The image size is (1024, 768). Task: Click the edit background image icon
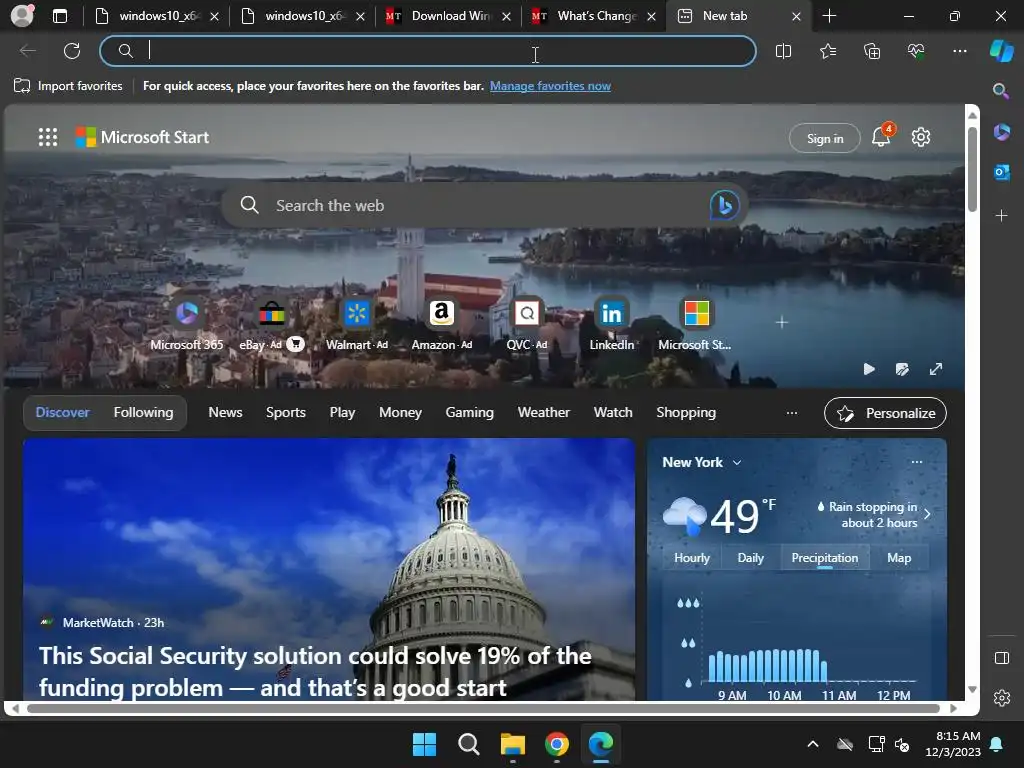(903, 369)
